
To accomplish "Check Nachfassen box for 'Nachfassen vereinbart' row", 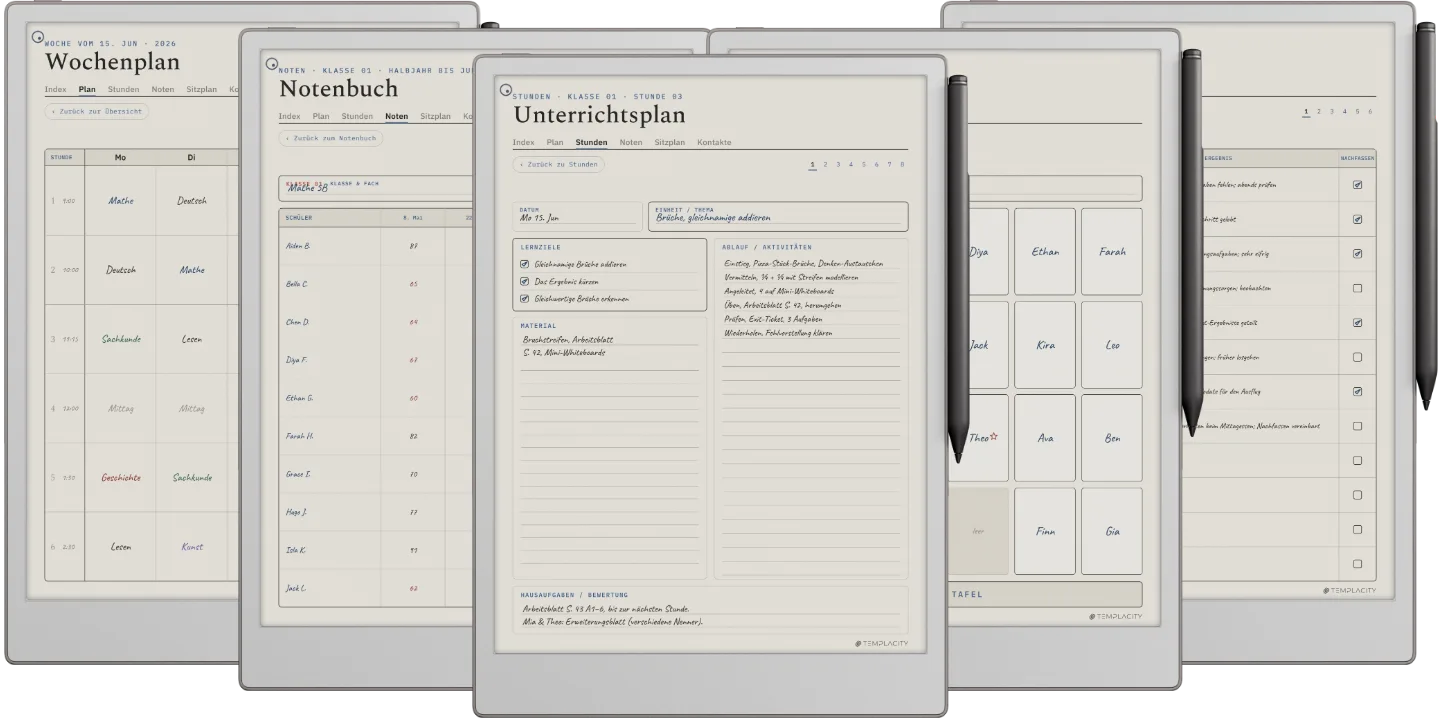I will [x=1357, y=426].
